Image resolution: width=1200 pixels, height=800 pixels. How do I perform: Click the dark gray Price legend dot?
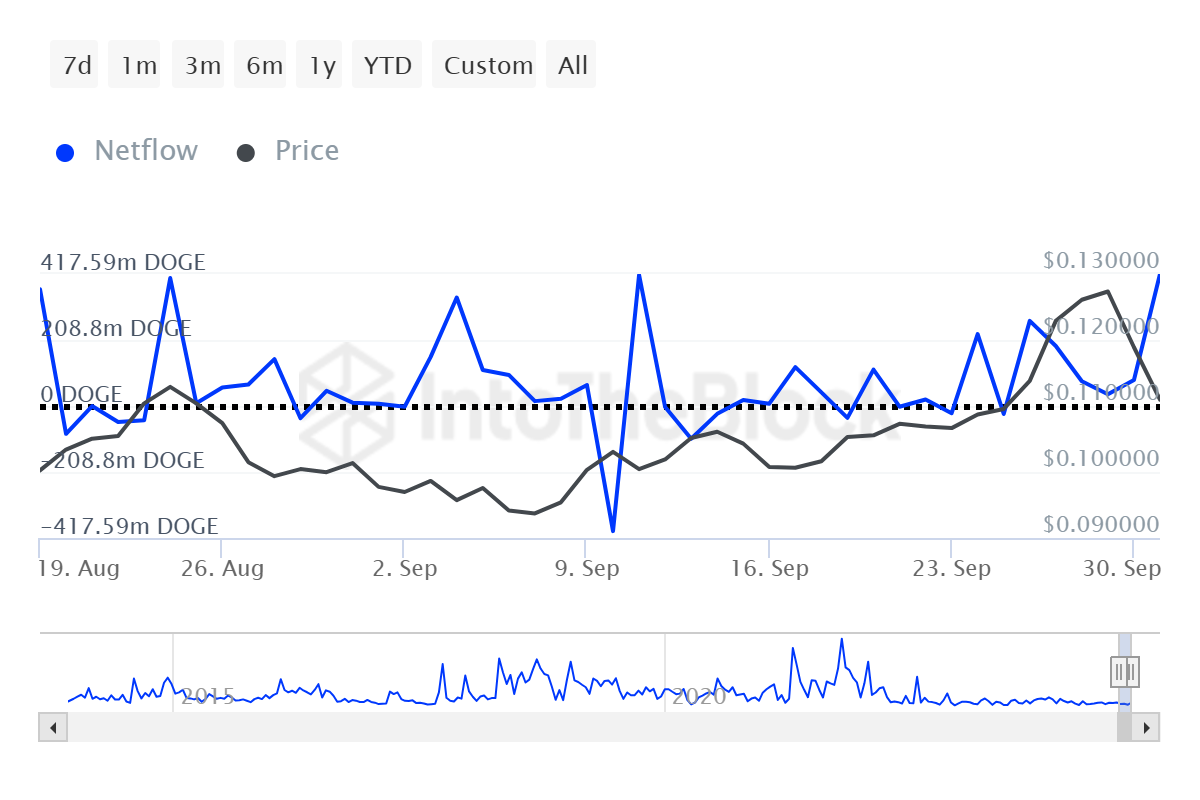coord(246,153)
